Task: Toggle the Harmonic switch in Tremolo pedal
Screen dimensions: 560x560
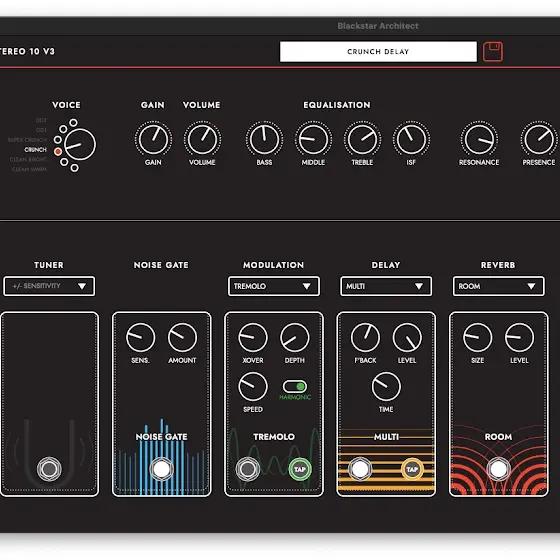Action: click(x=295, y=386)
